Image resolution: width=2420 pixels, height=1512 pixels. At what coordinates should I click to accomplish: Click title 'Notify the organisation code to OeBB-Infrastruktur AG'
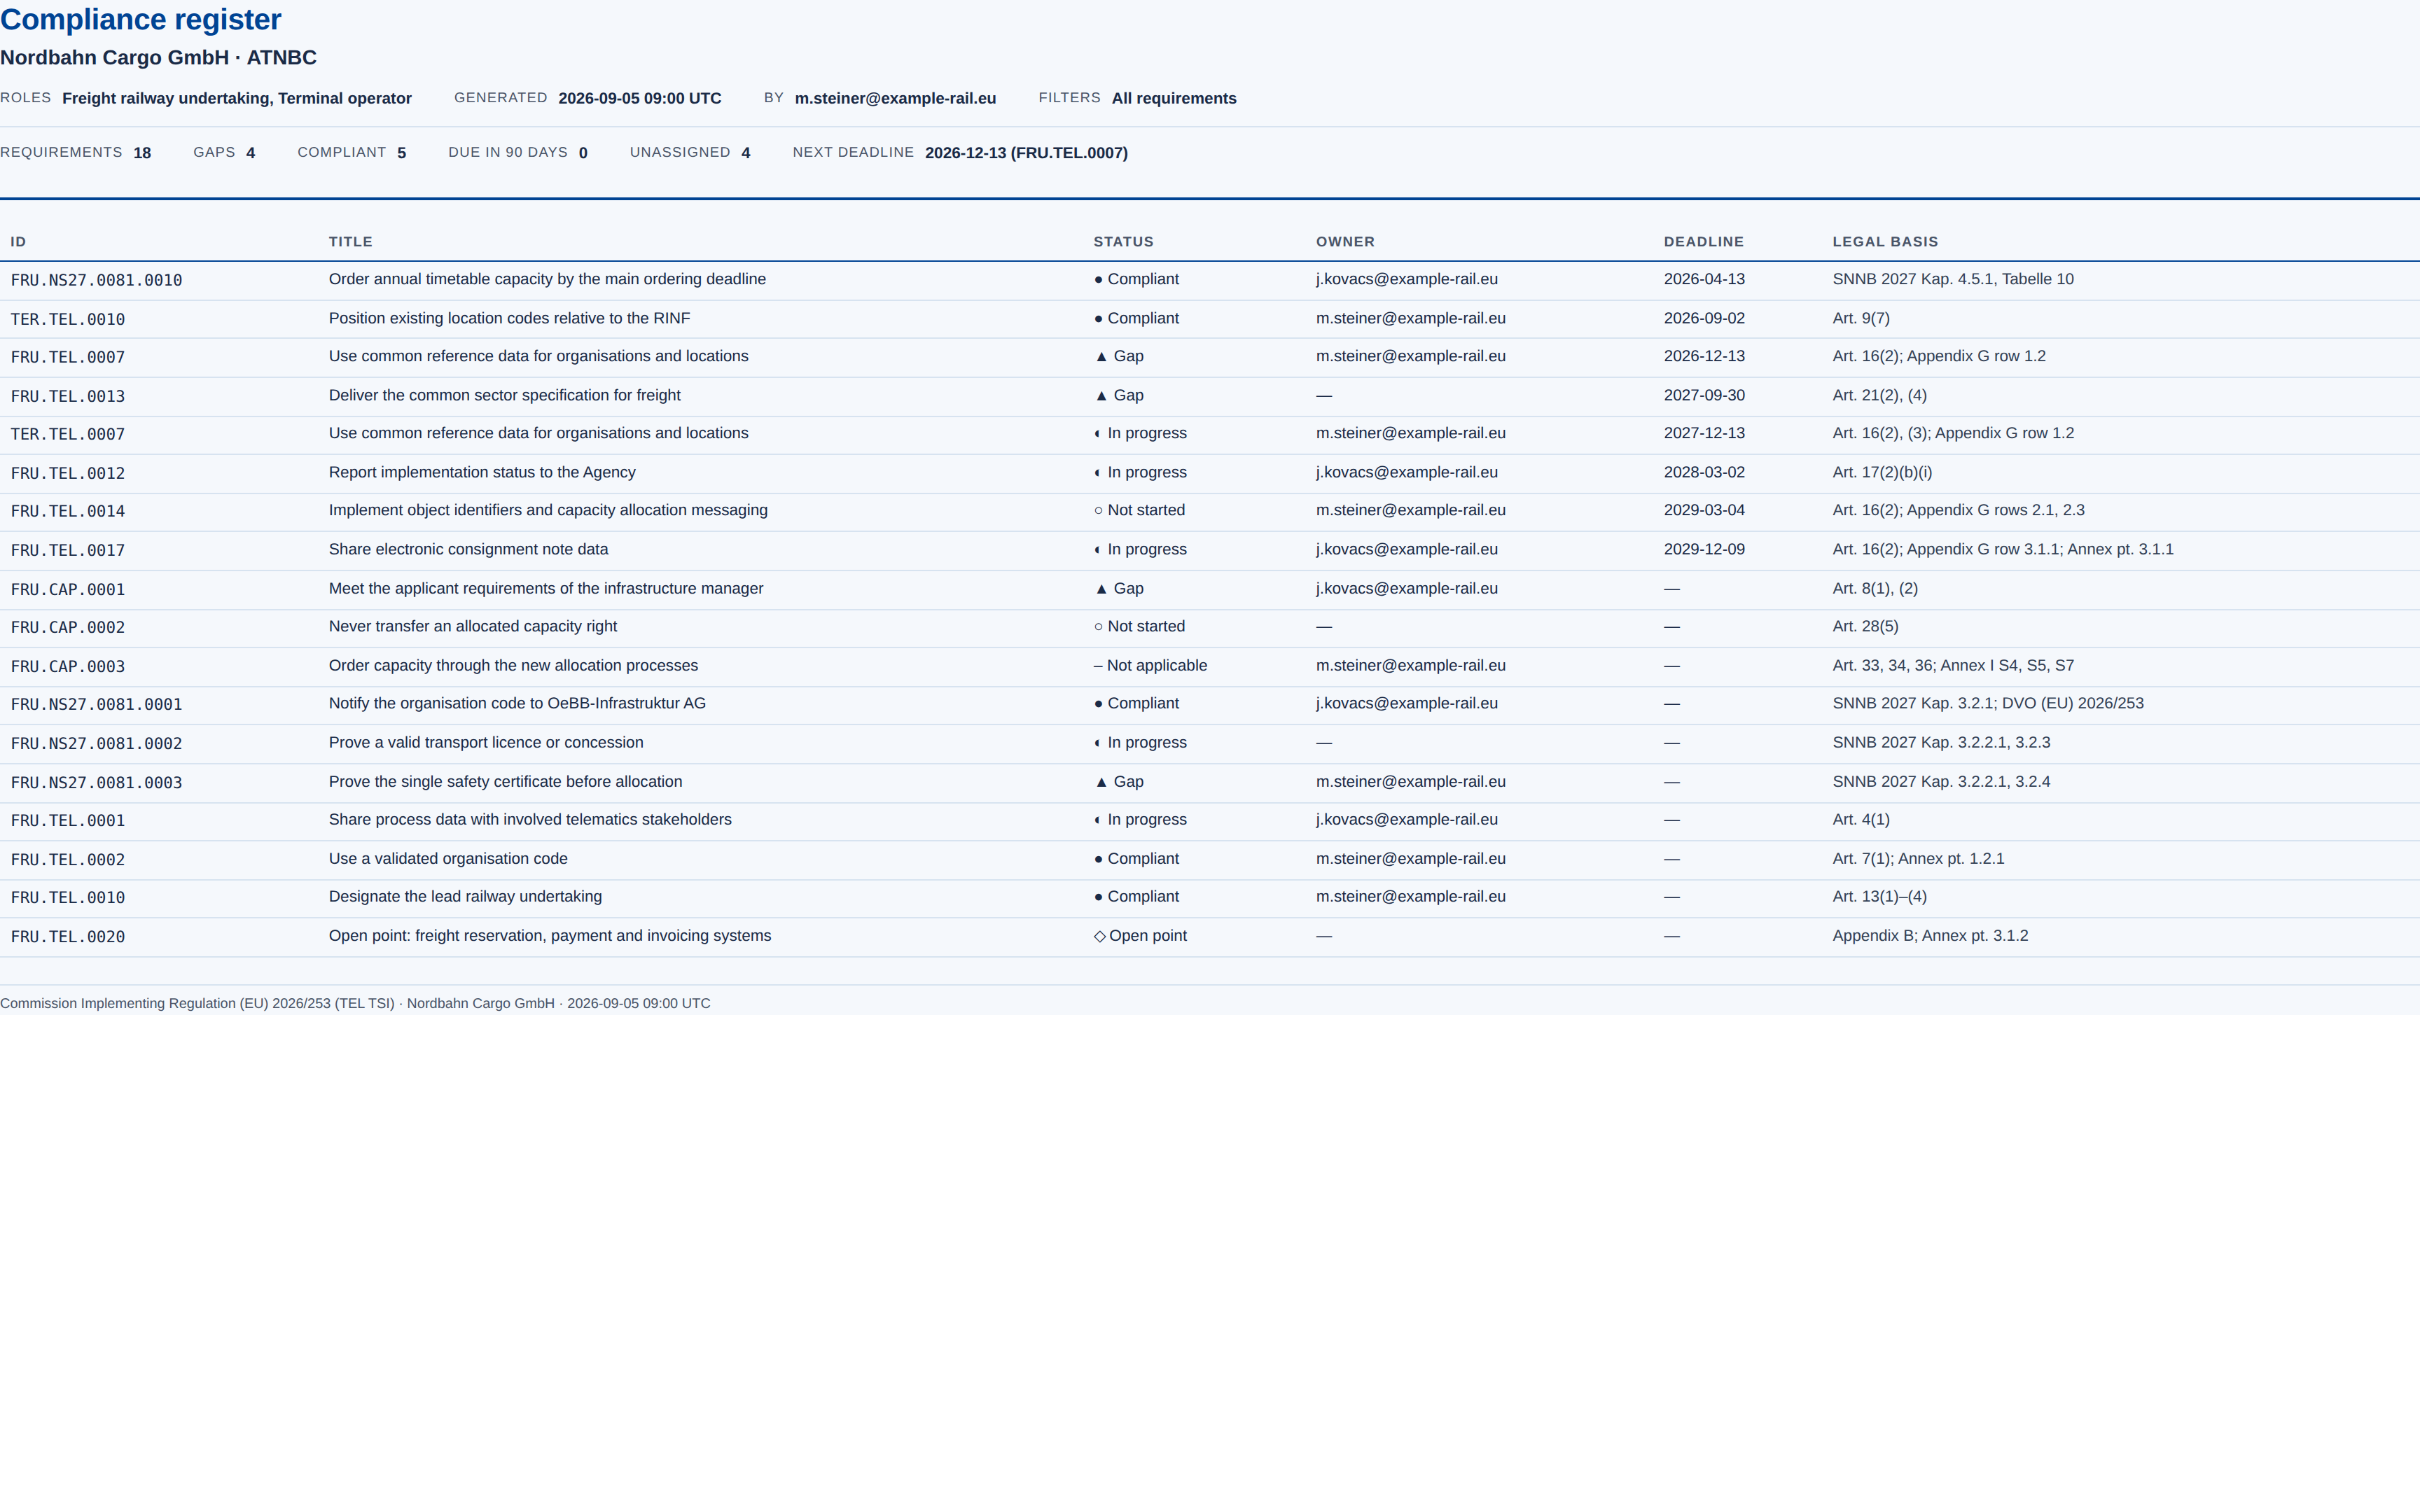[517, 703]
